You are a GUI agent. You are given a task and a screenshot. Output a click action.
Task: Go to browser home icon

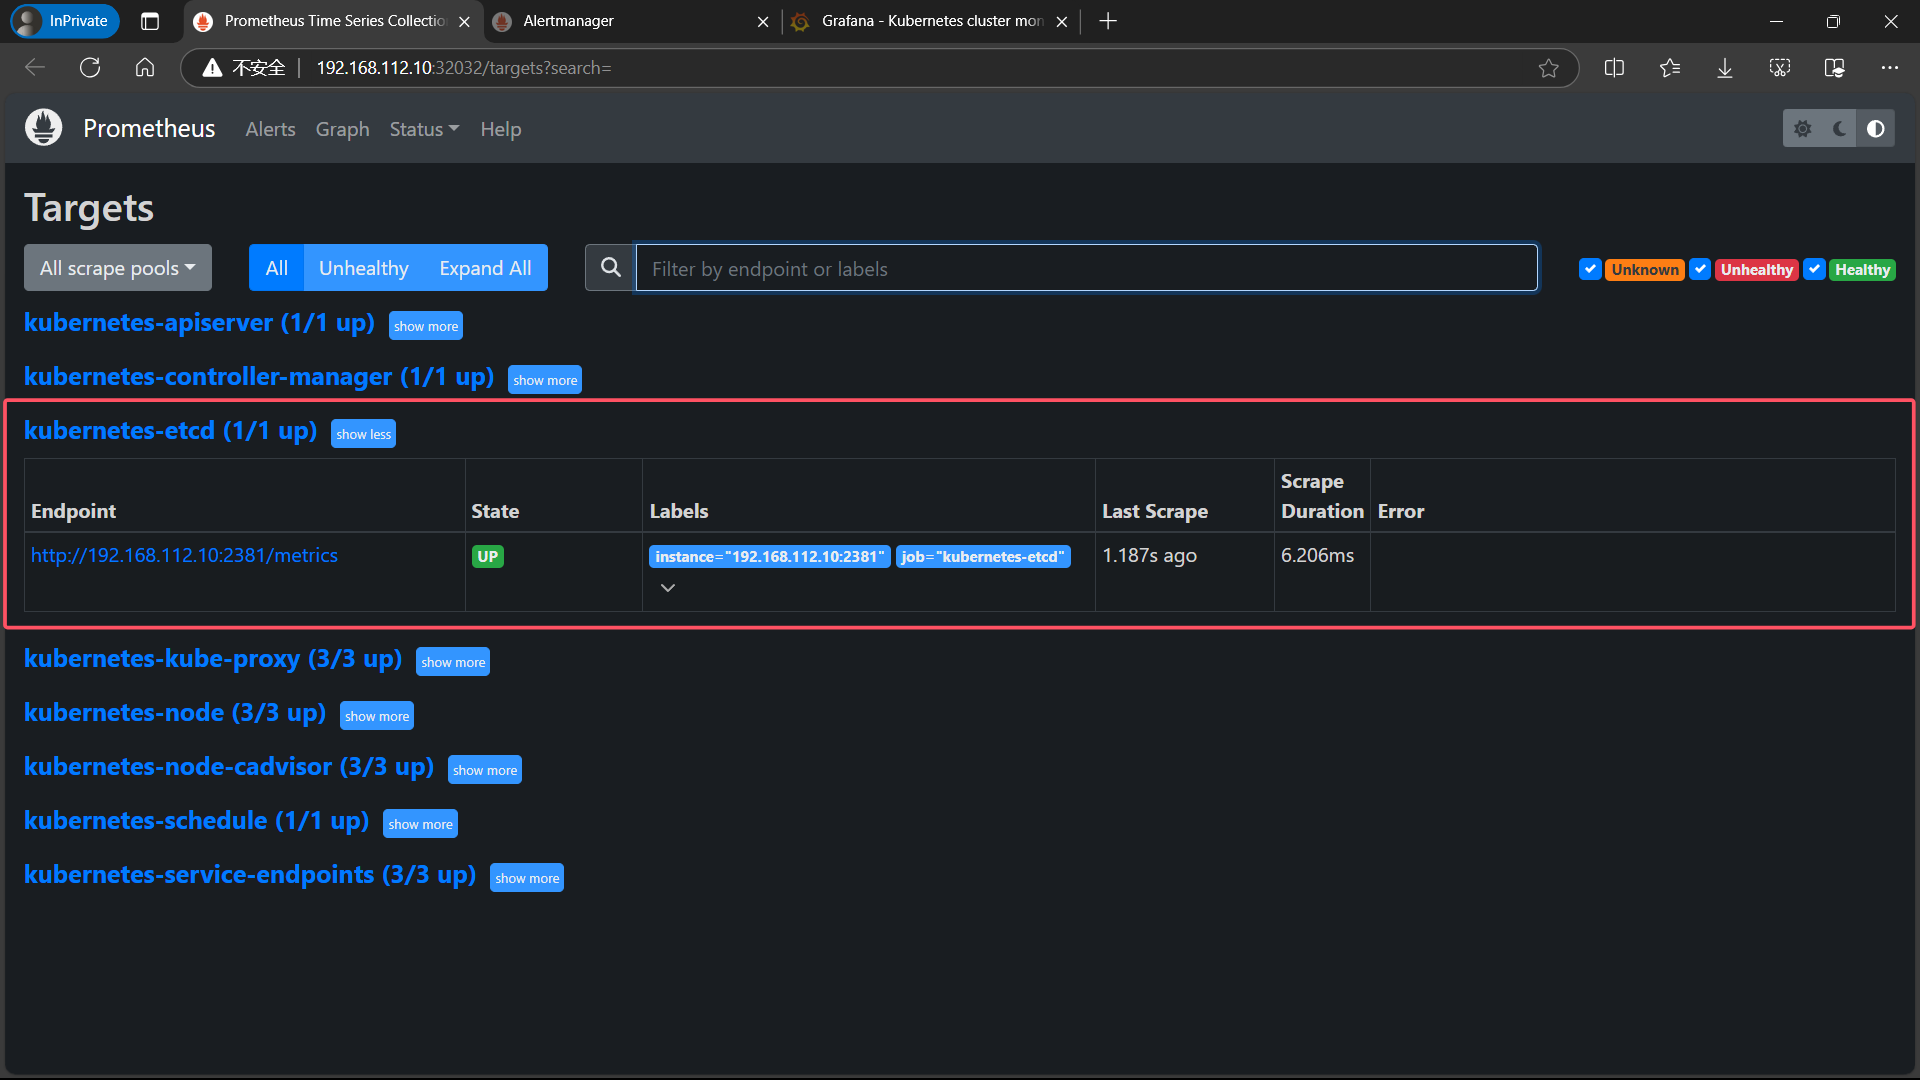click(145, 68)
